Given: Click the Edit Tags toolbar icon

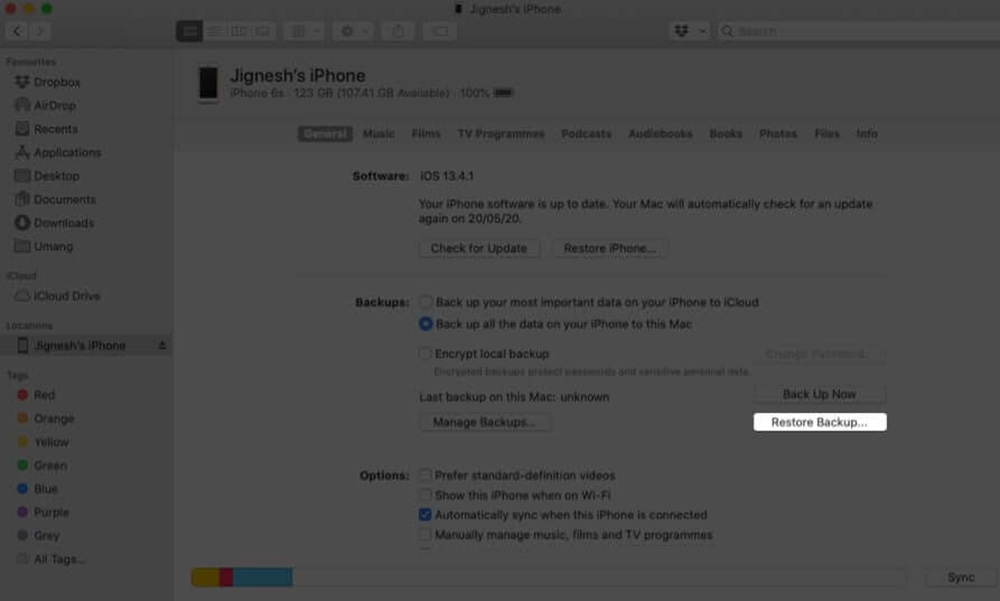Looking at the screenshot, I should [439, 31].
